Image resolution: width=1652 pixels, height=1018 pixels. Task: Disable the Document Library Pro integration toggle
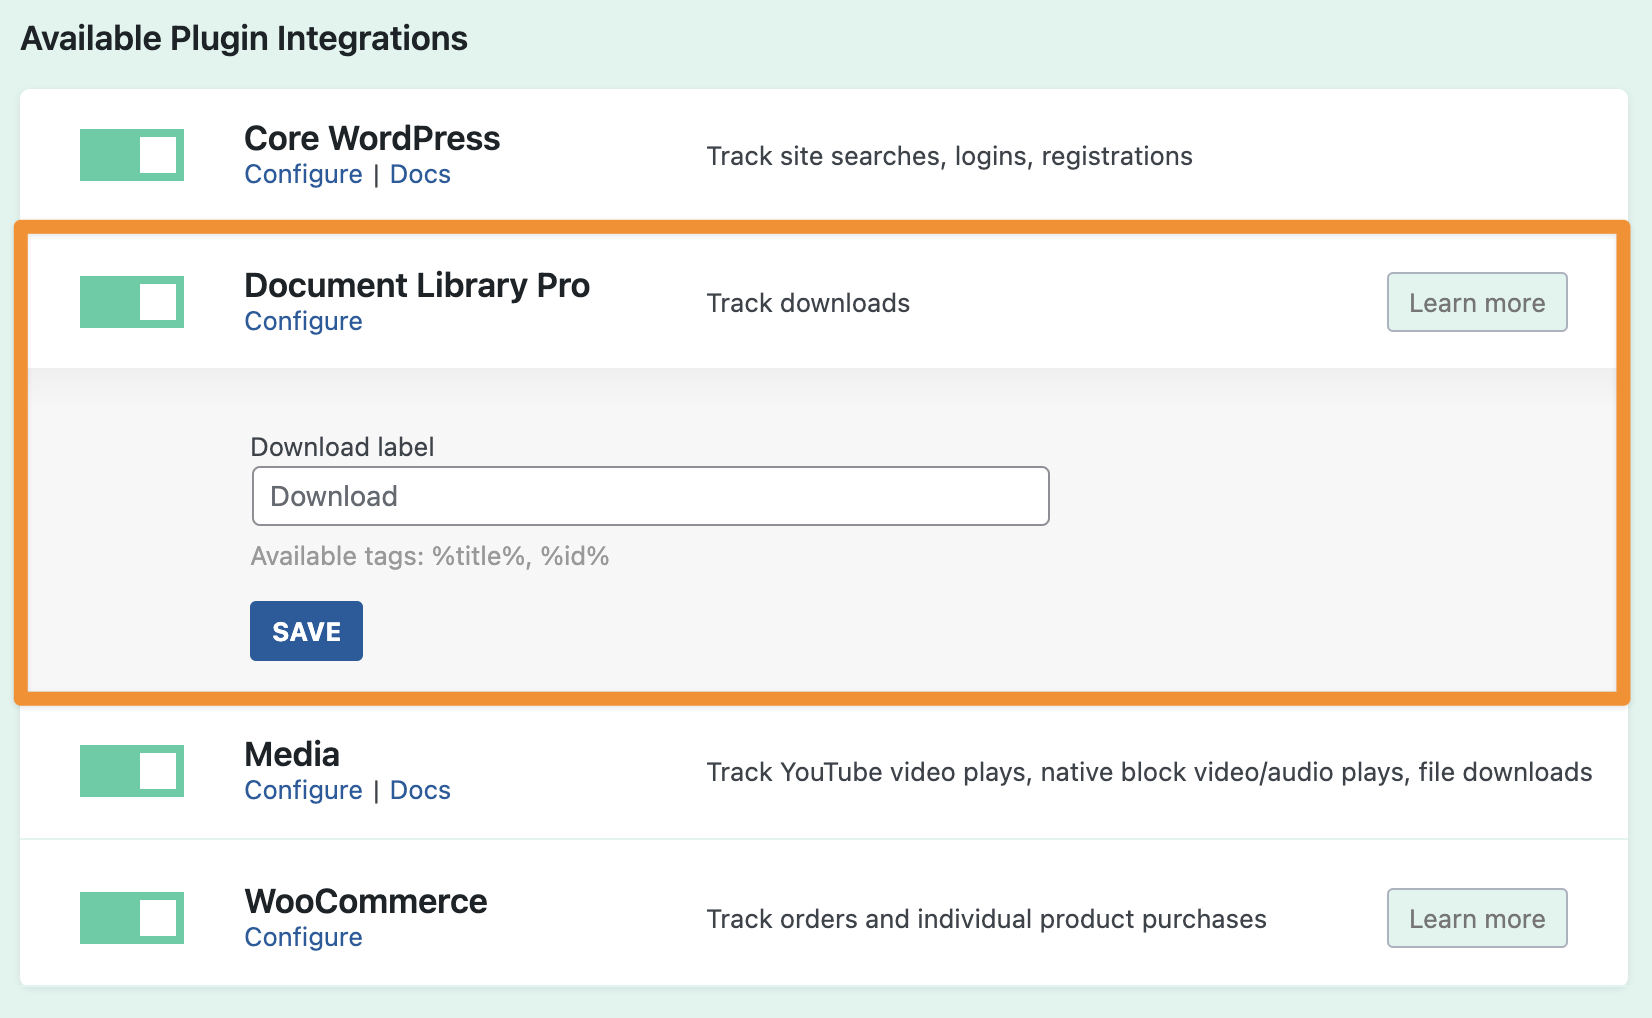click(x=132, y=302)
